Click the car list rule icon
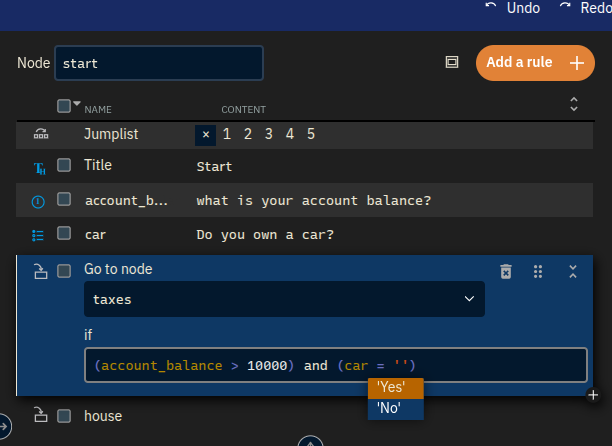 click(37, 235)
